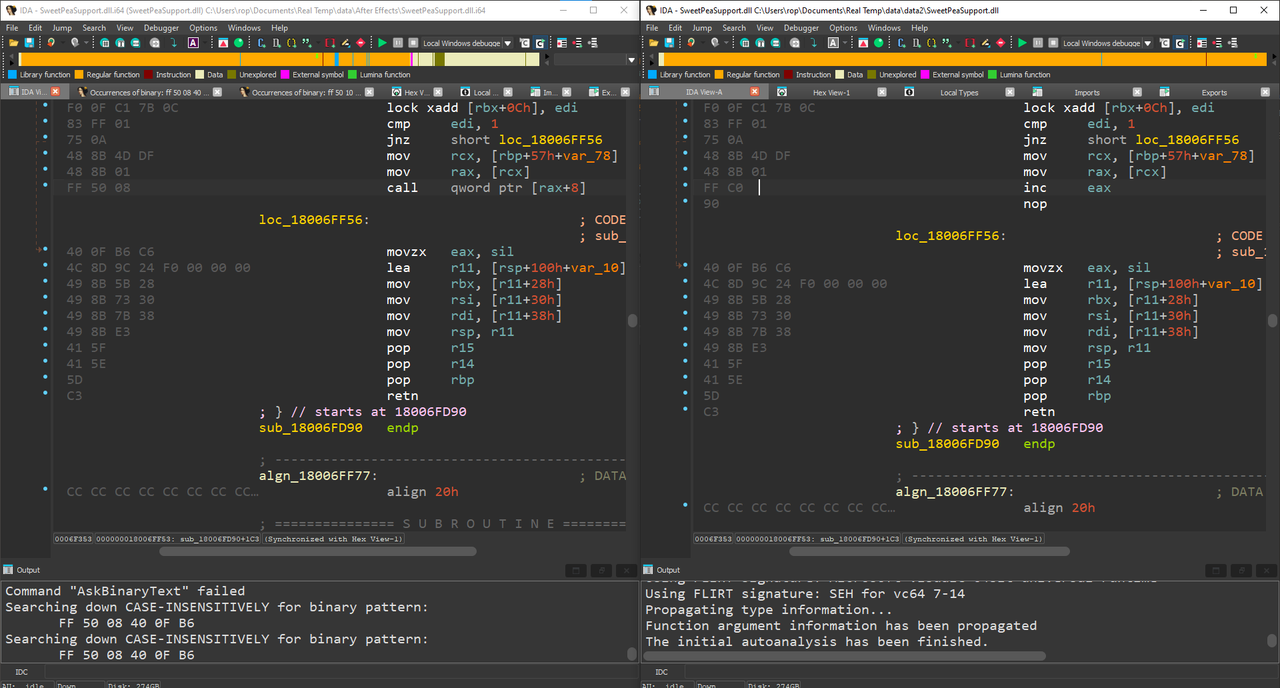The height and width of the screenshot is (688, 1280).
Task: Close the Hex View-1 tab in right window
Action: point(882,92)
